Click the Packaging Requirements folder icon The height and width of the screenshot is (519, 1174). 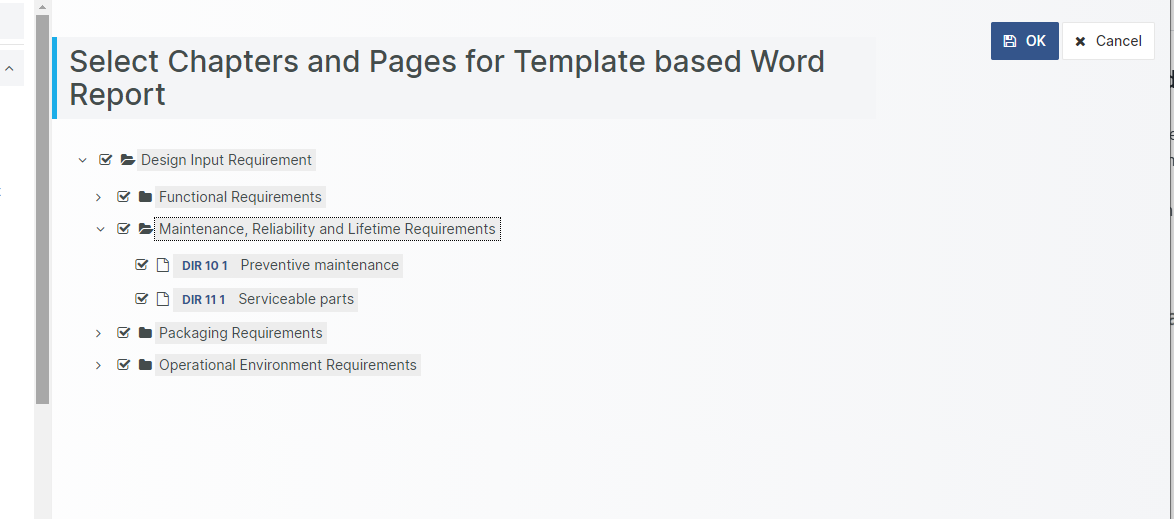[145, 333]
